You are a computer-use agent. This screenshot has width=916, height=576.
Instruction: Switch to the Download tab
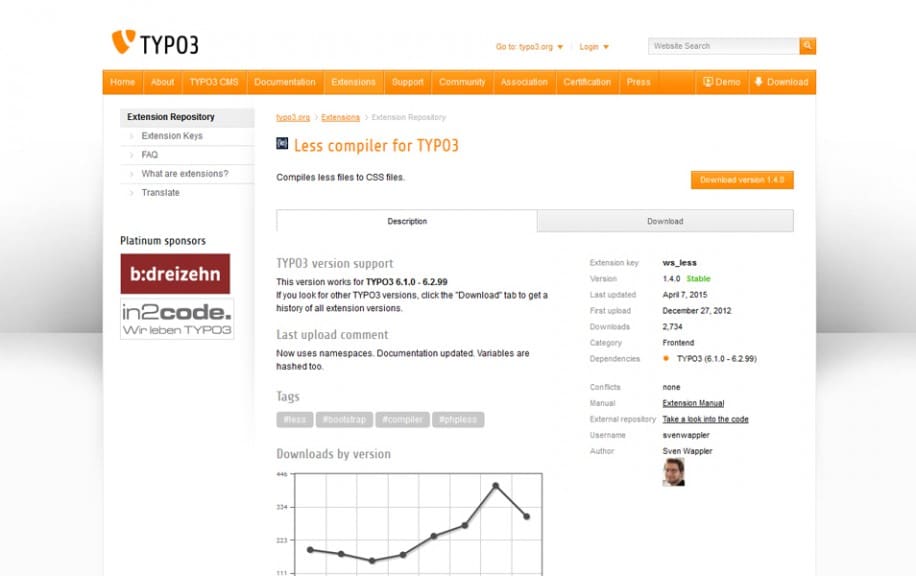[665, 221]
